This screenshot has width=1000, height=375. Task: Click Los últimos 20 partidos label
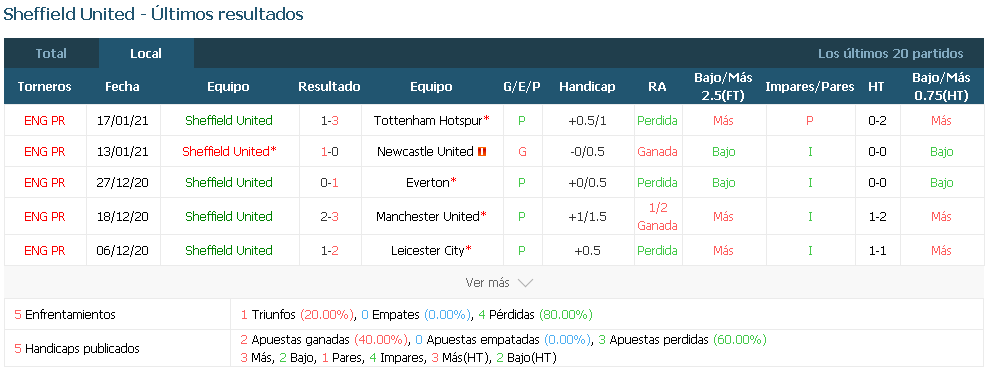(x=890, y=54)
